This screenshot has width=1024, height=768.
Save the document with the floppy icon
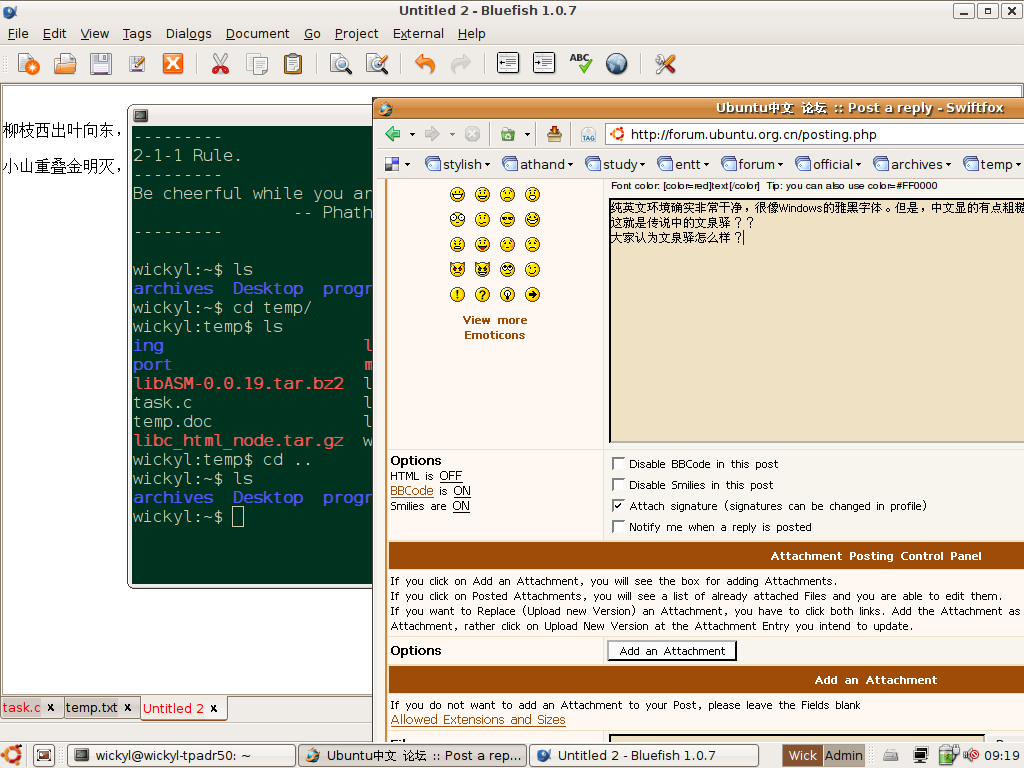click(x=101, y=64)
